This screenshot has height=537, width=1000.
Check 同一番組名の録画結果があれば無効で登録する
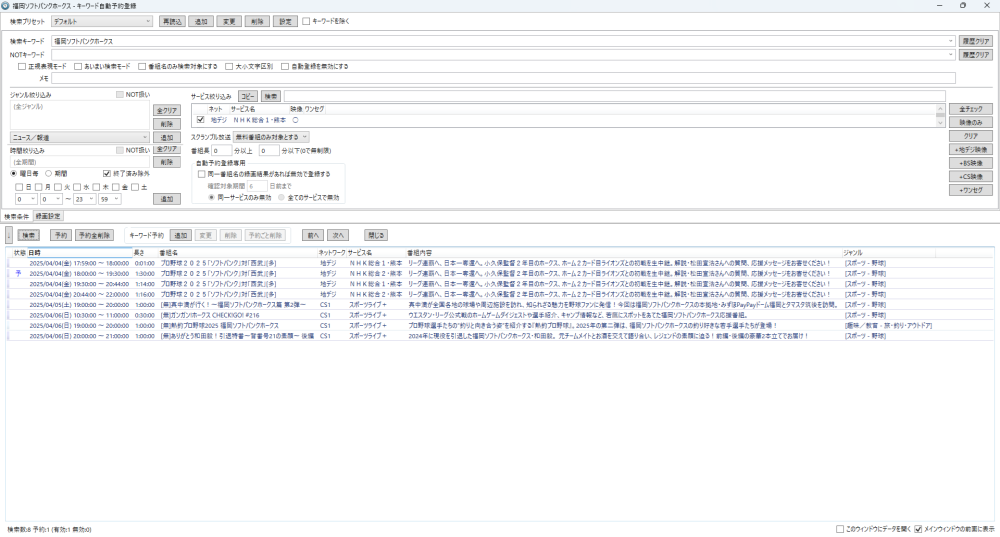pos(202,174)
